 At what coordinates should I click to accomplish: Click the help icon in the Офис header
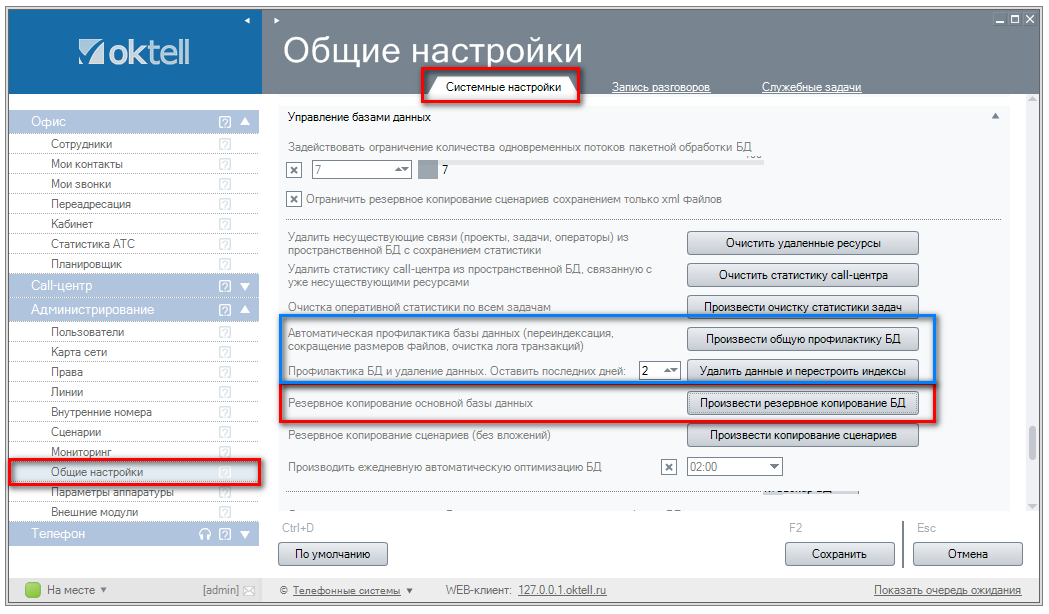point(225,122)
